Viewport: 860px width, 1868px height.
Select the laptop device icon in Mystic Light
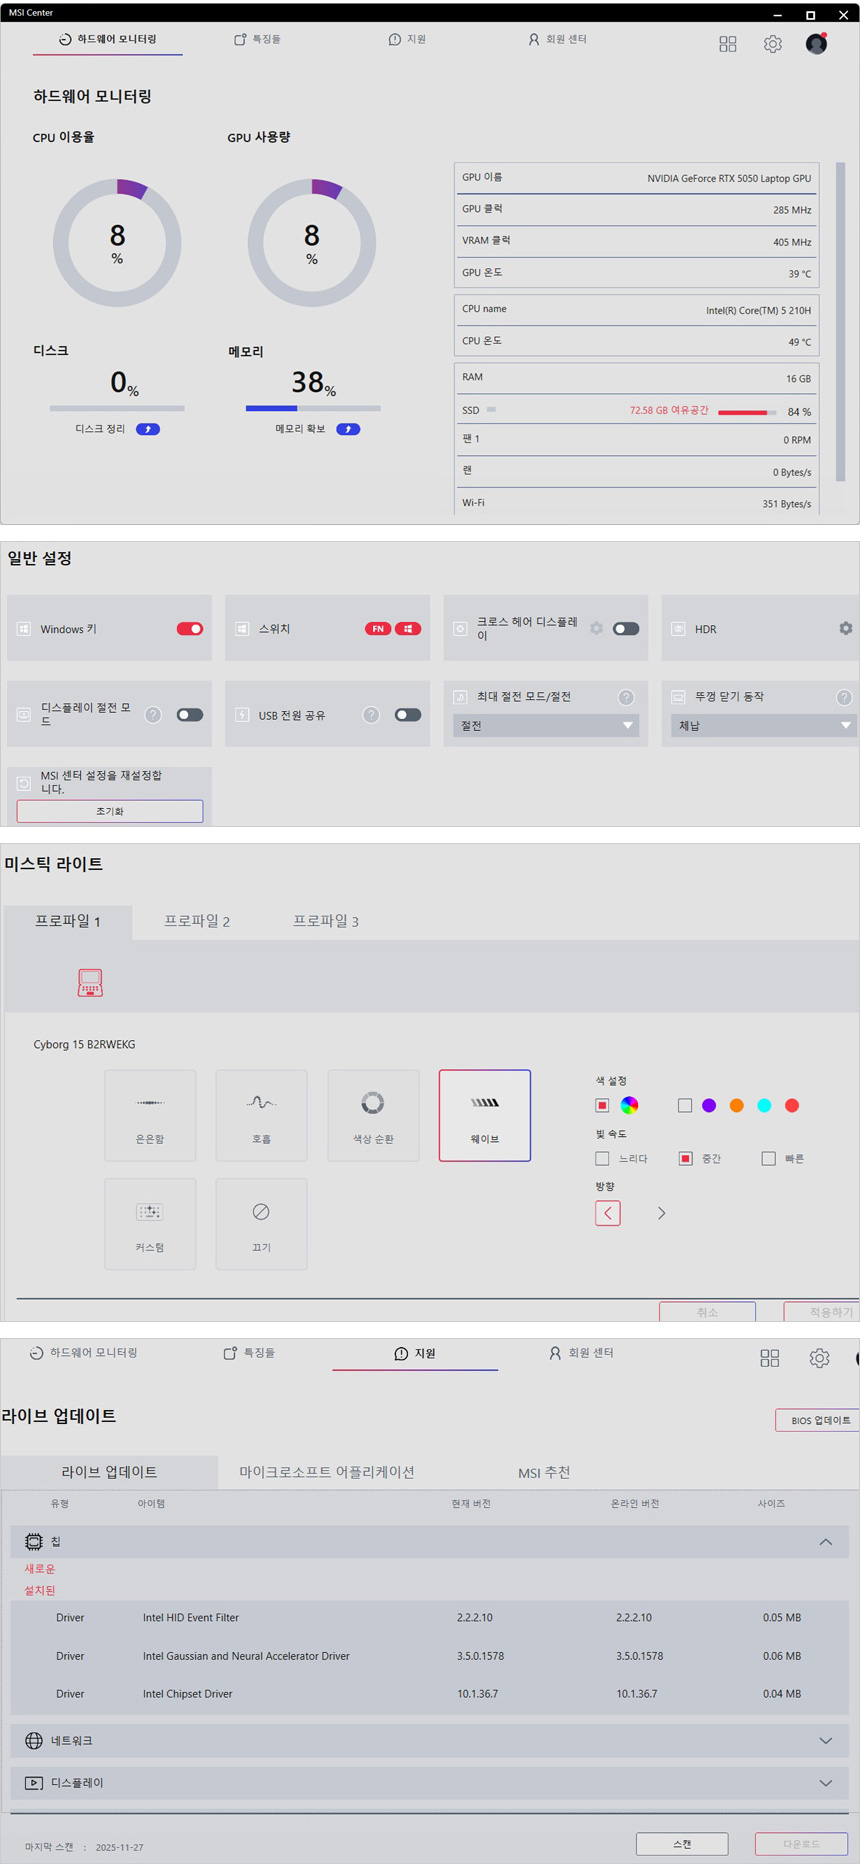pos(90,982)
